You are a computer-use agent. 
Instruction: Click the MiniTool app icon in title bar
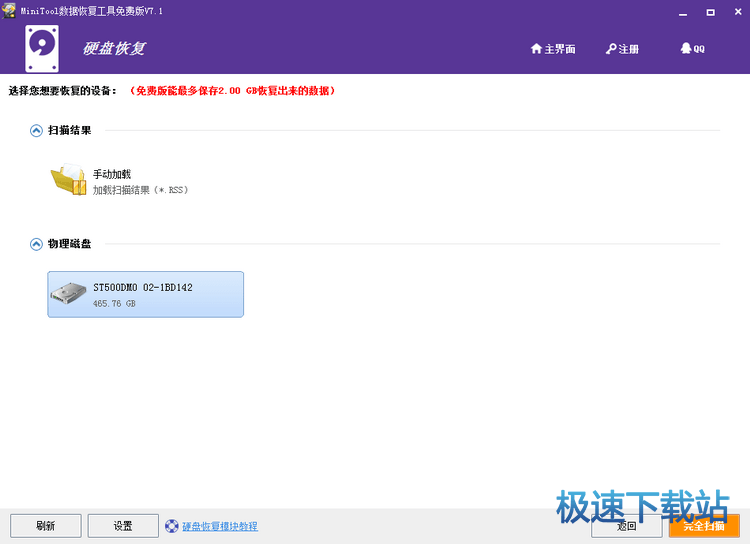(9, 11)
